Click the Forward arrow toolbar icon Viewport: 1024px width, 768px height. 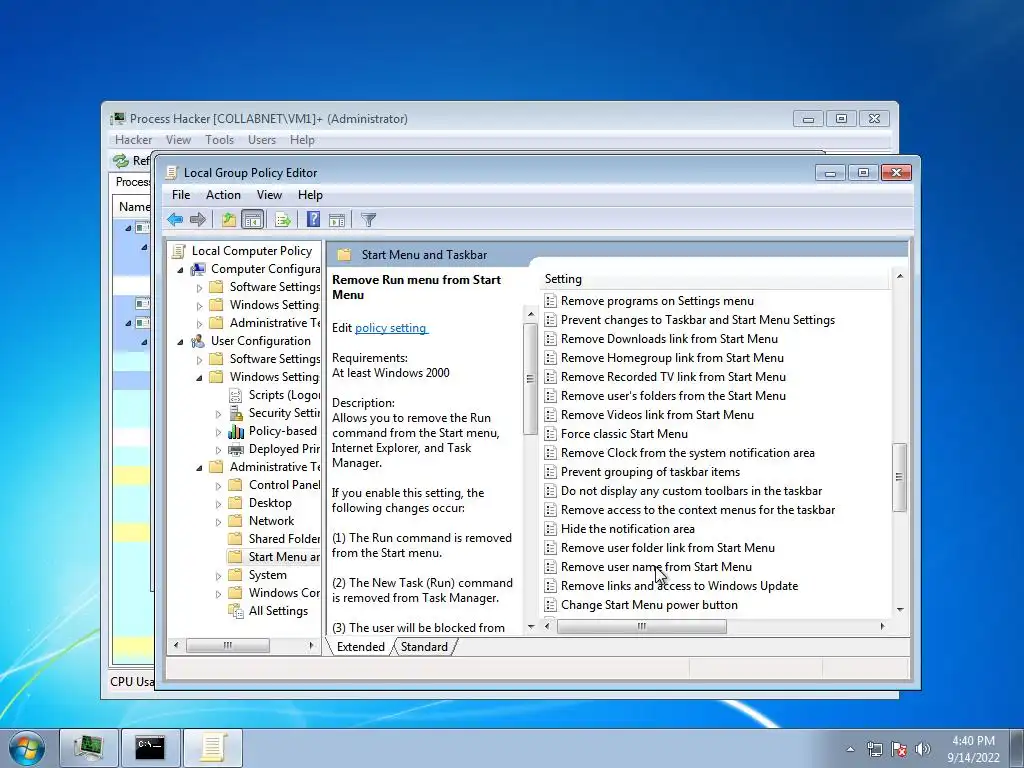point(197,220)
